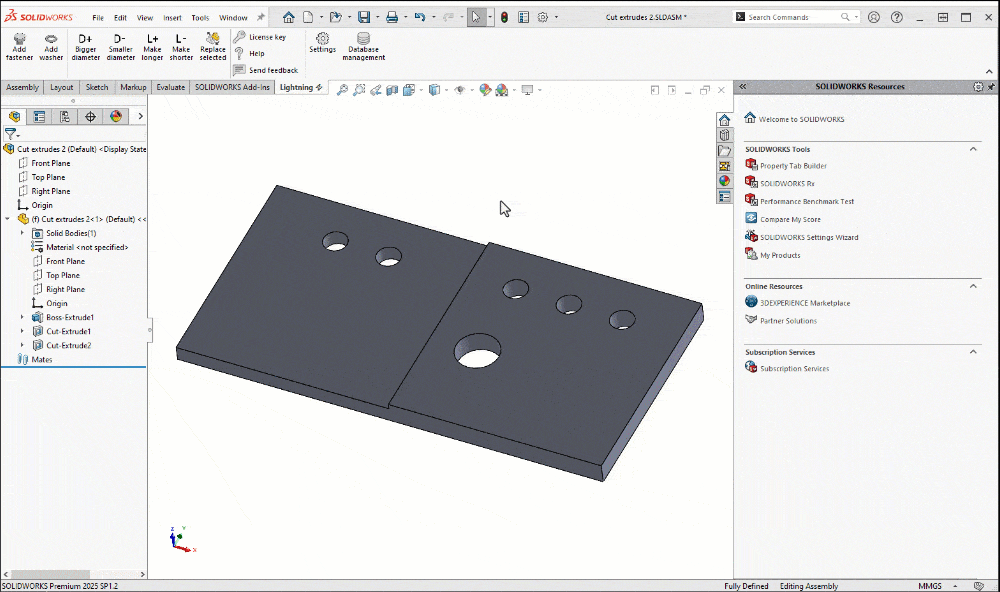The height and width of the screenshot is (592, 1000).
Task: Open the Insert menu
Action: coord(172,17)
